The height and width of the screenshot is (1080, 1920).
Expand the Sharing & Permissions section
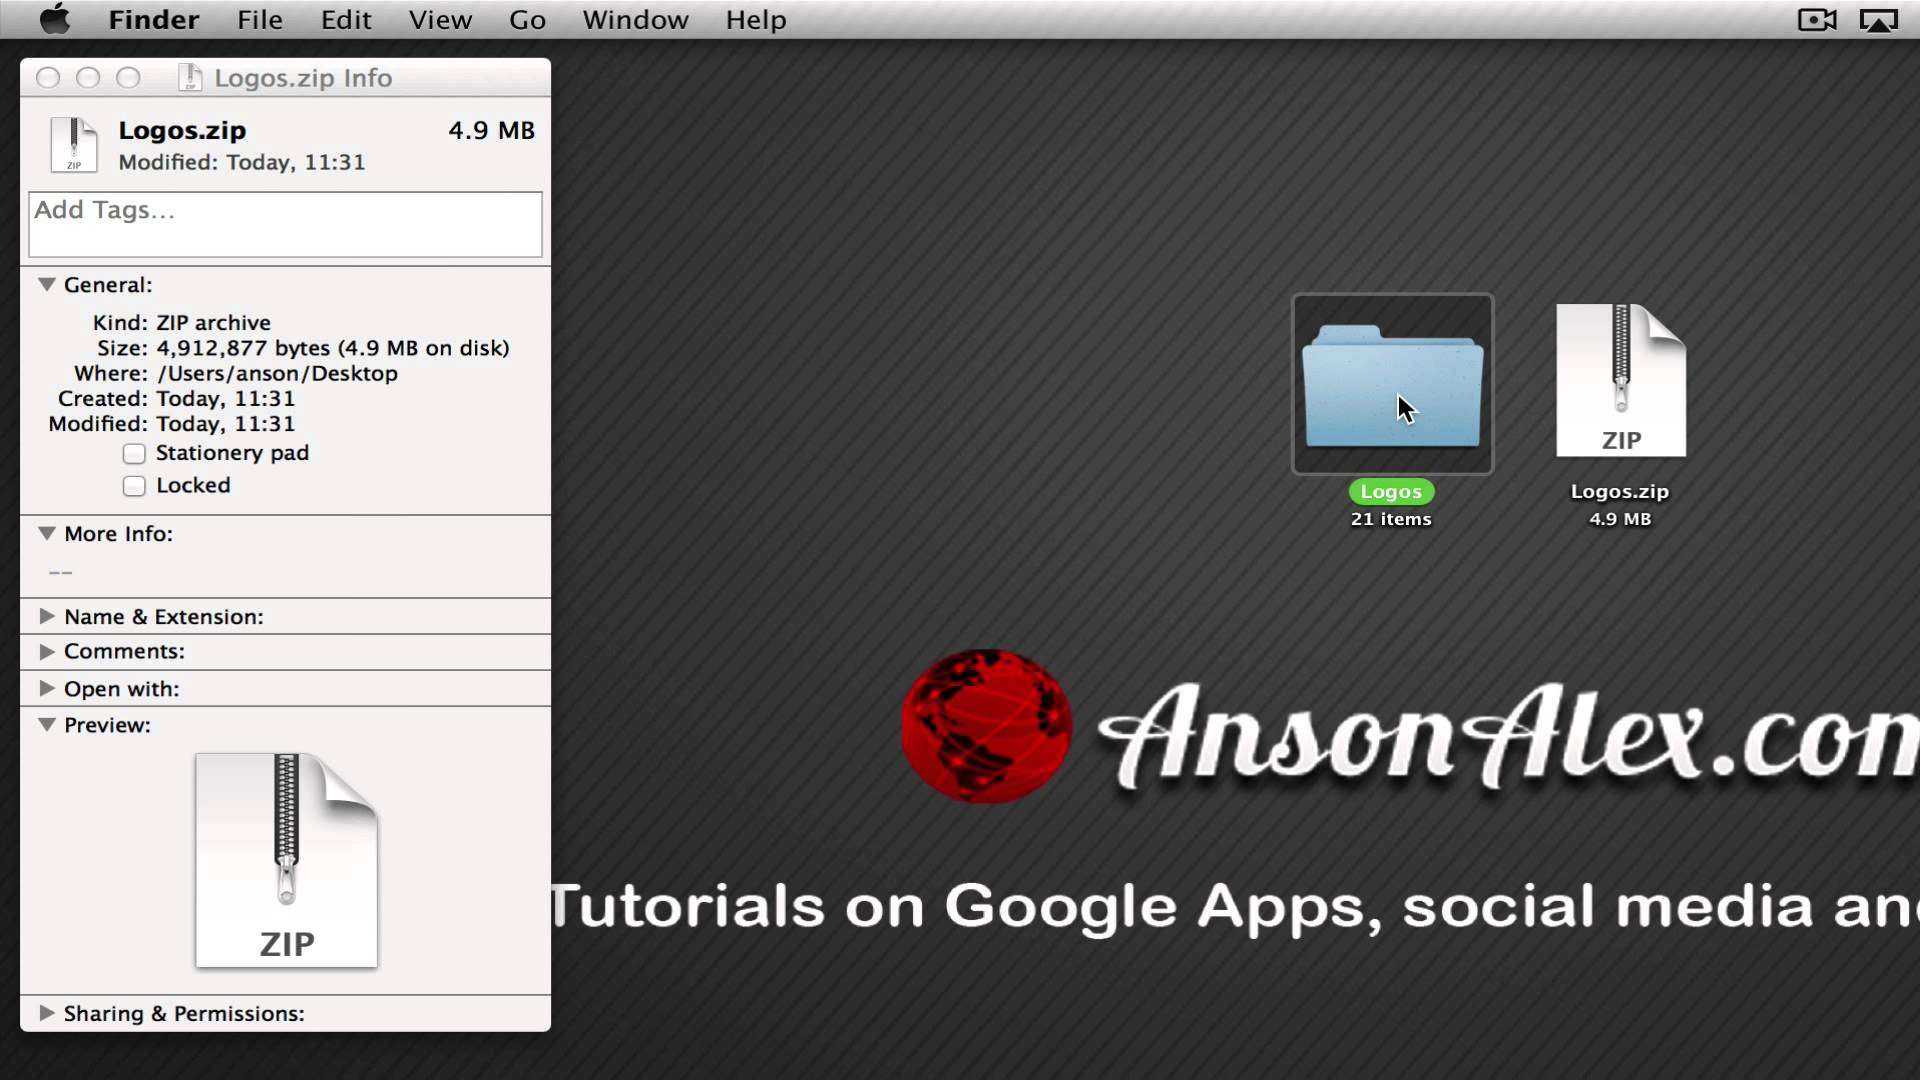(x=47, y=1013)
